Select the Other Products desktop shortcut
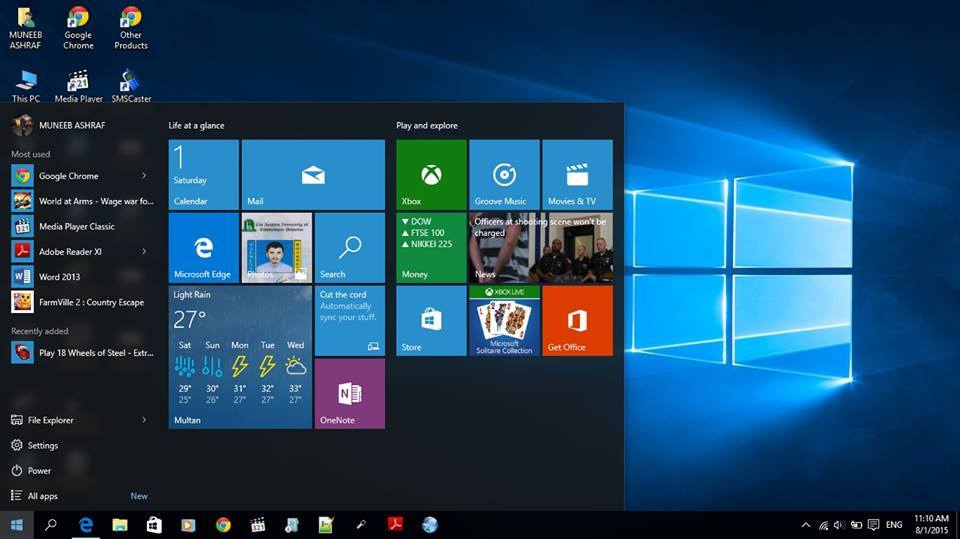This screenshot has height=539, width=960. tap(130, 28)
